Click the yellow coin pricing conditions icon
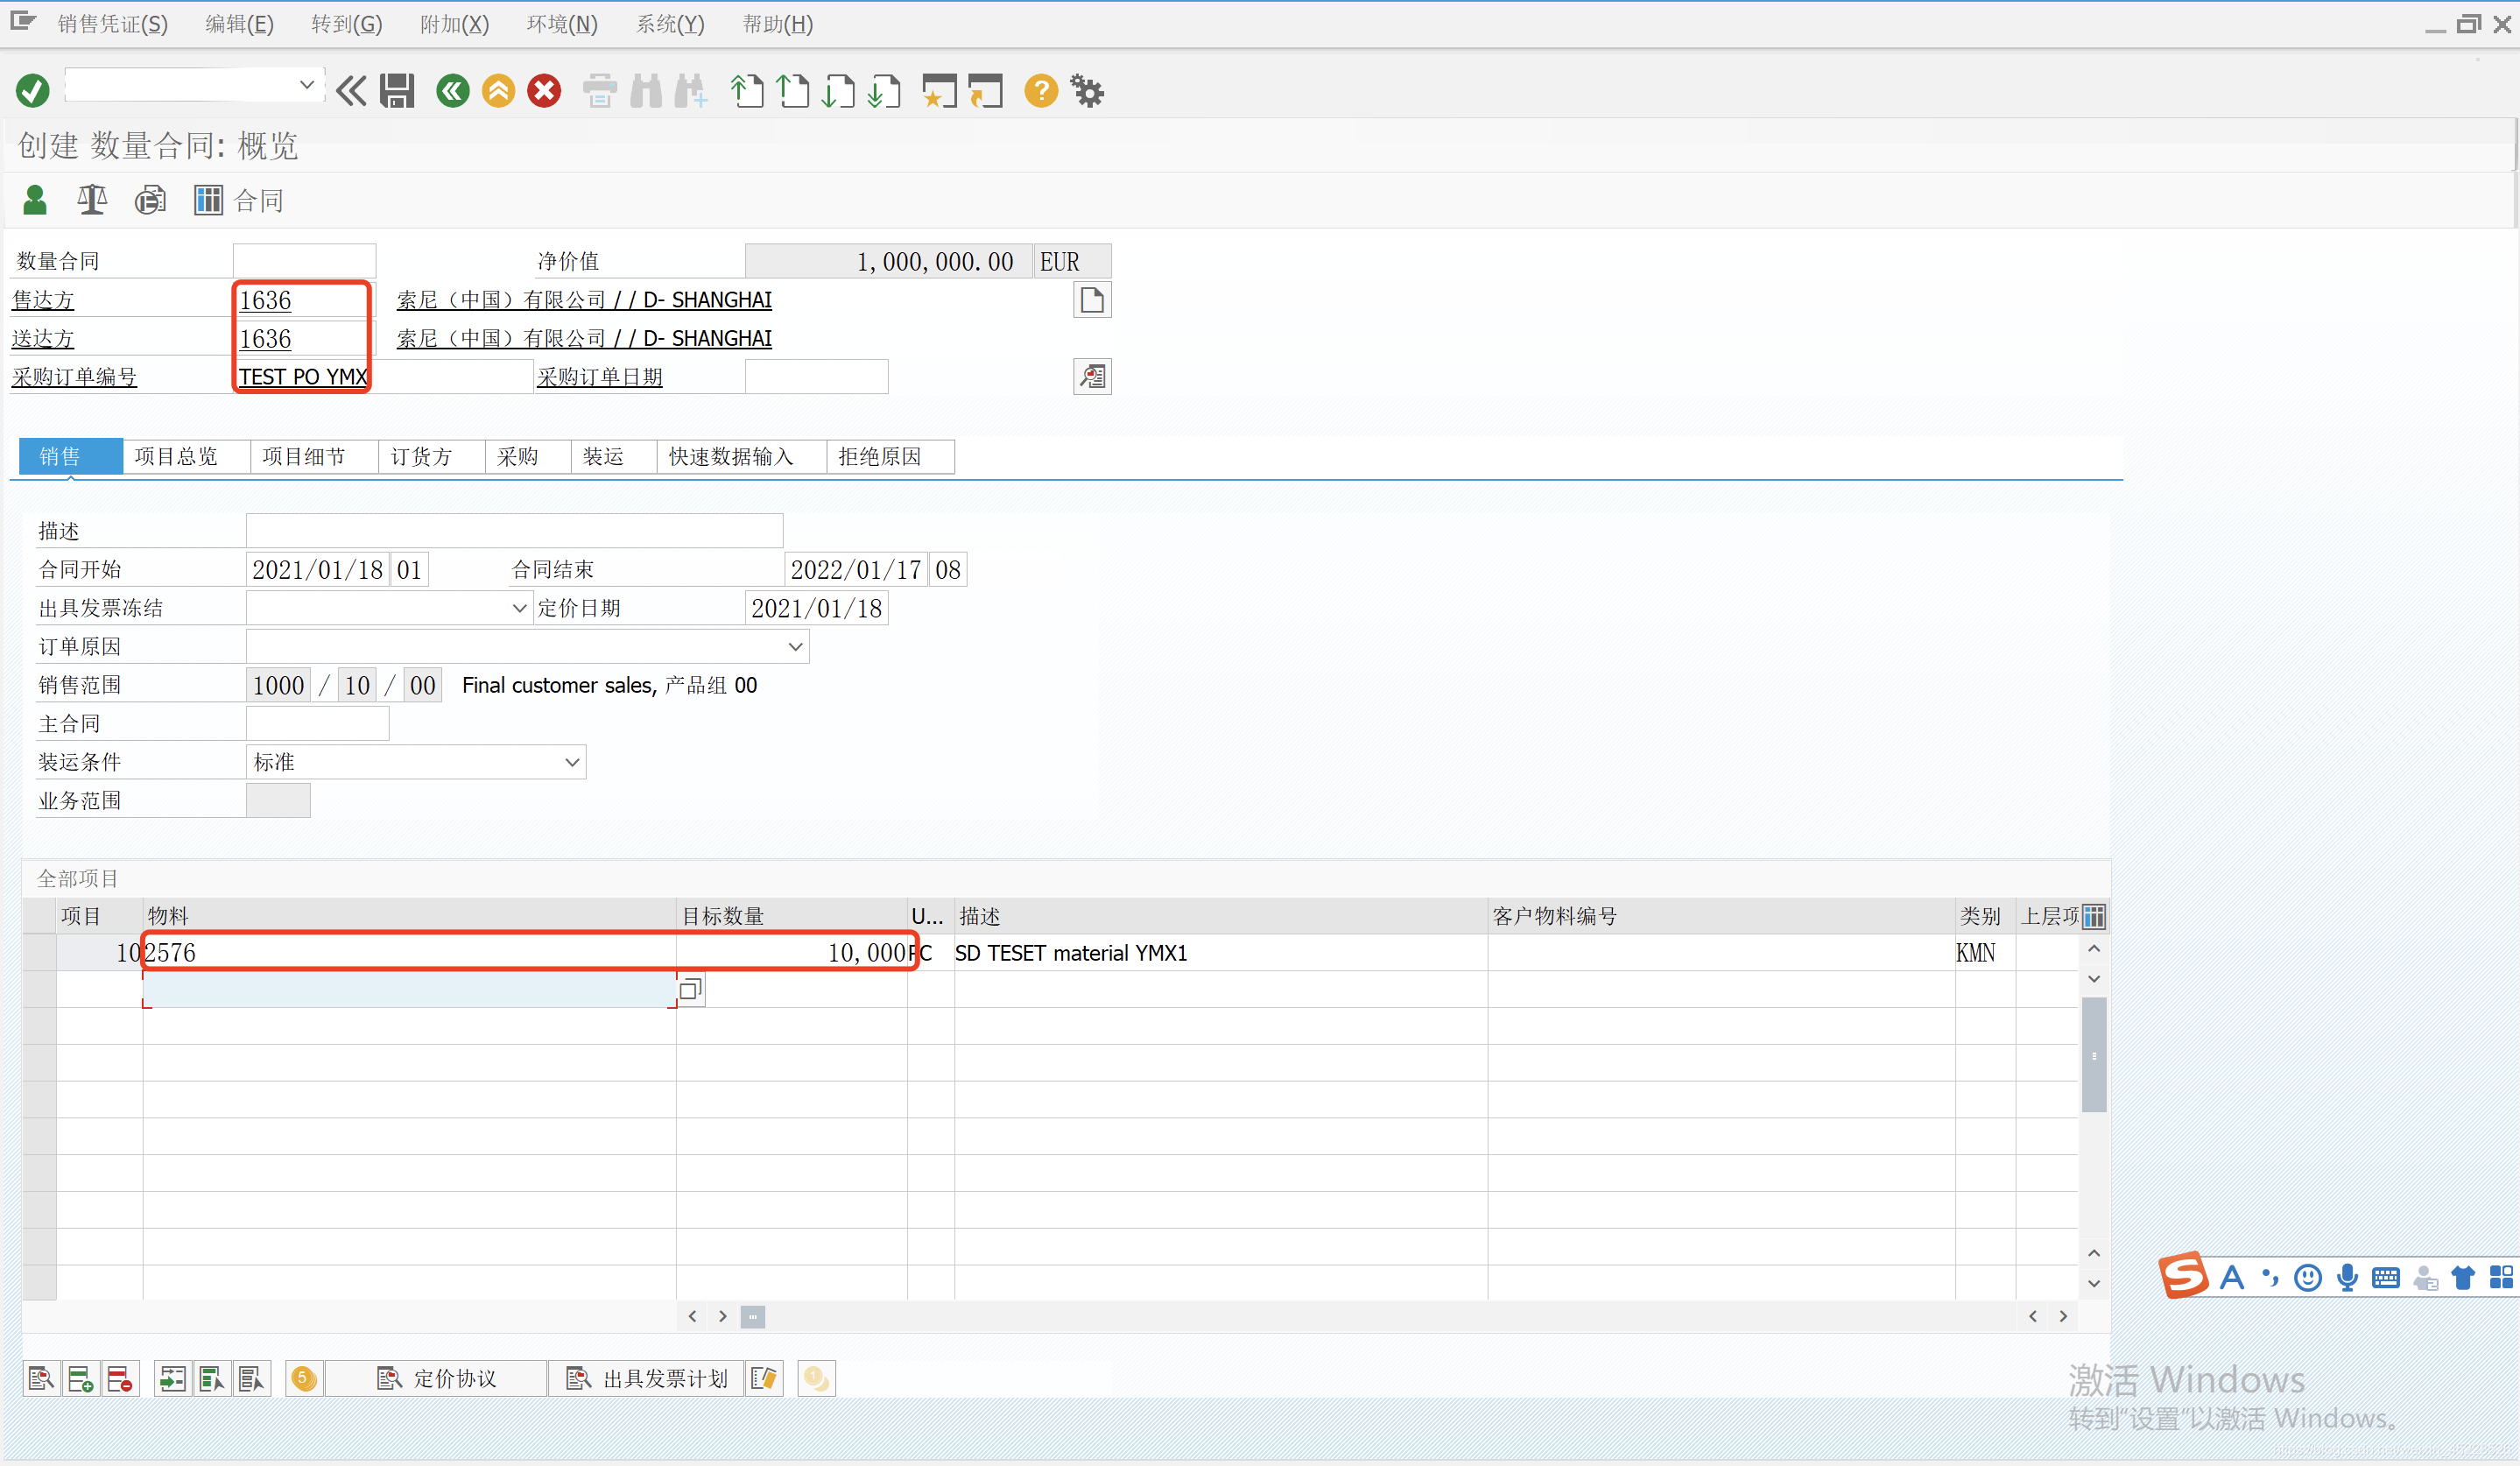Image resolution: width=2520 pixels, height=1466 pixels. (304, 1379)
